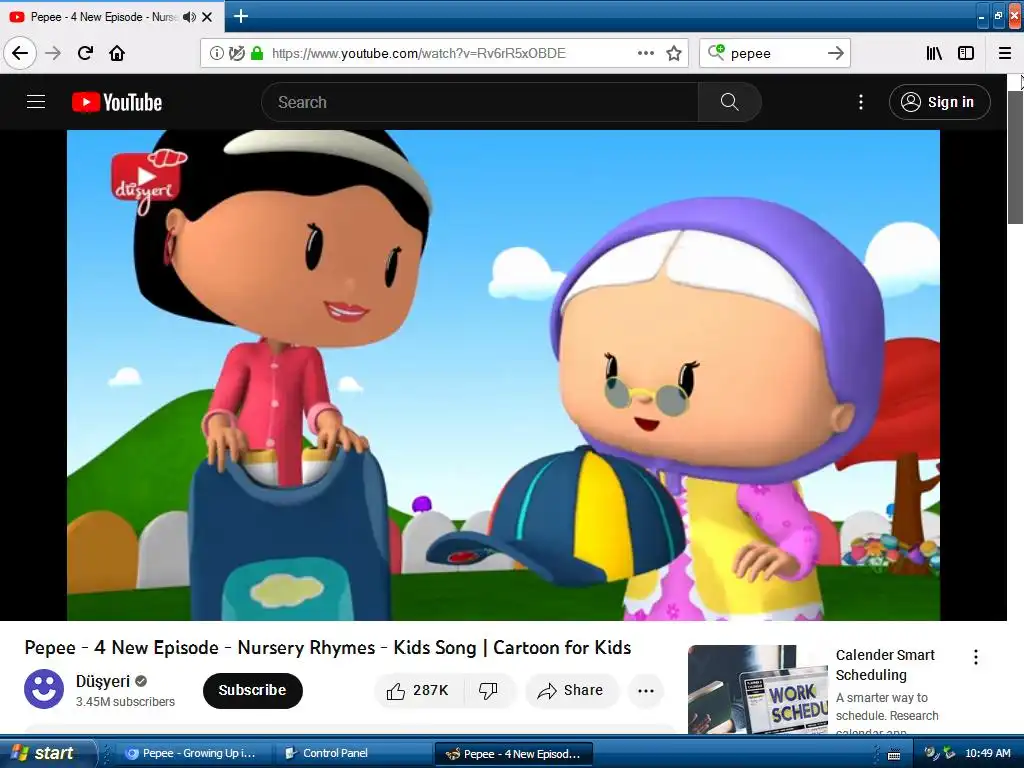Bookmark this page with the star icon

[674, 53]
